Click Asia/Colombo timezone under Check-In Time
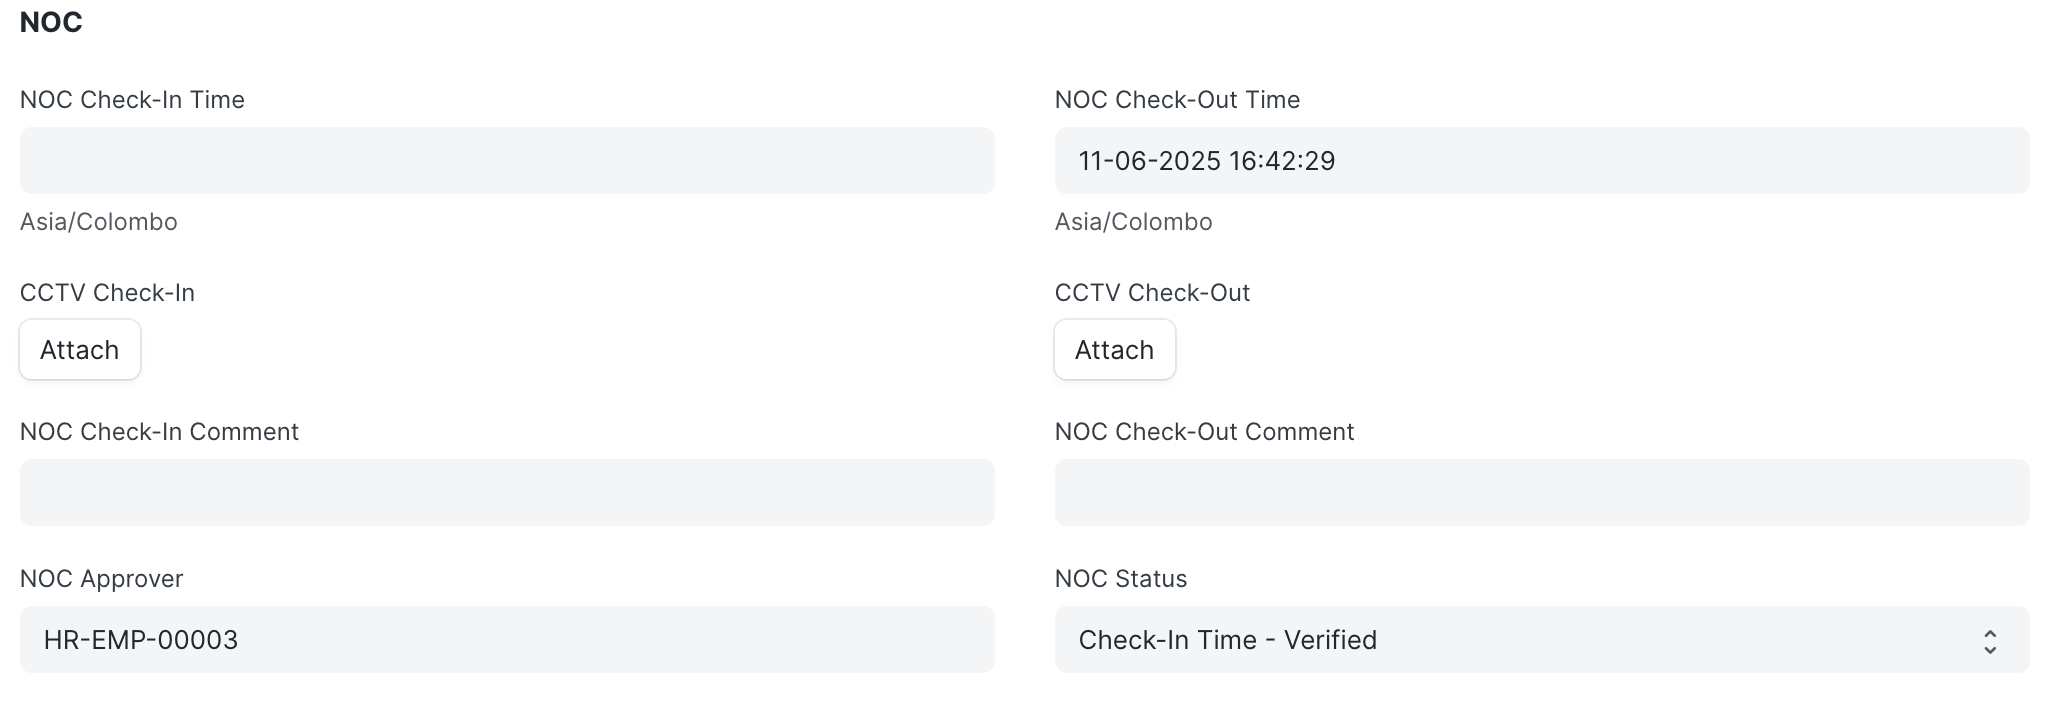 98,222
